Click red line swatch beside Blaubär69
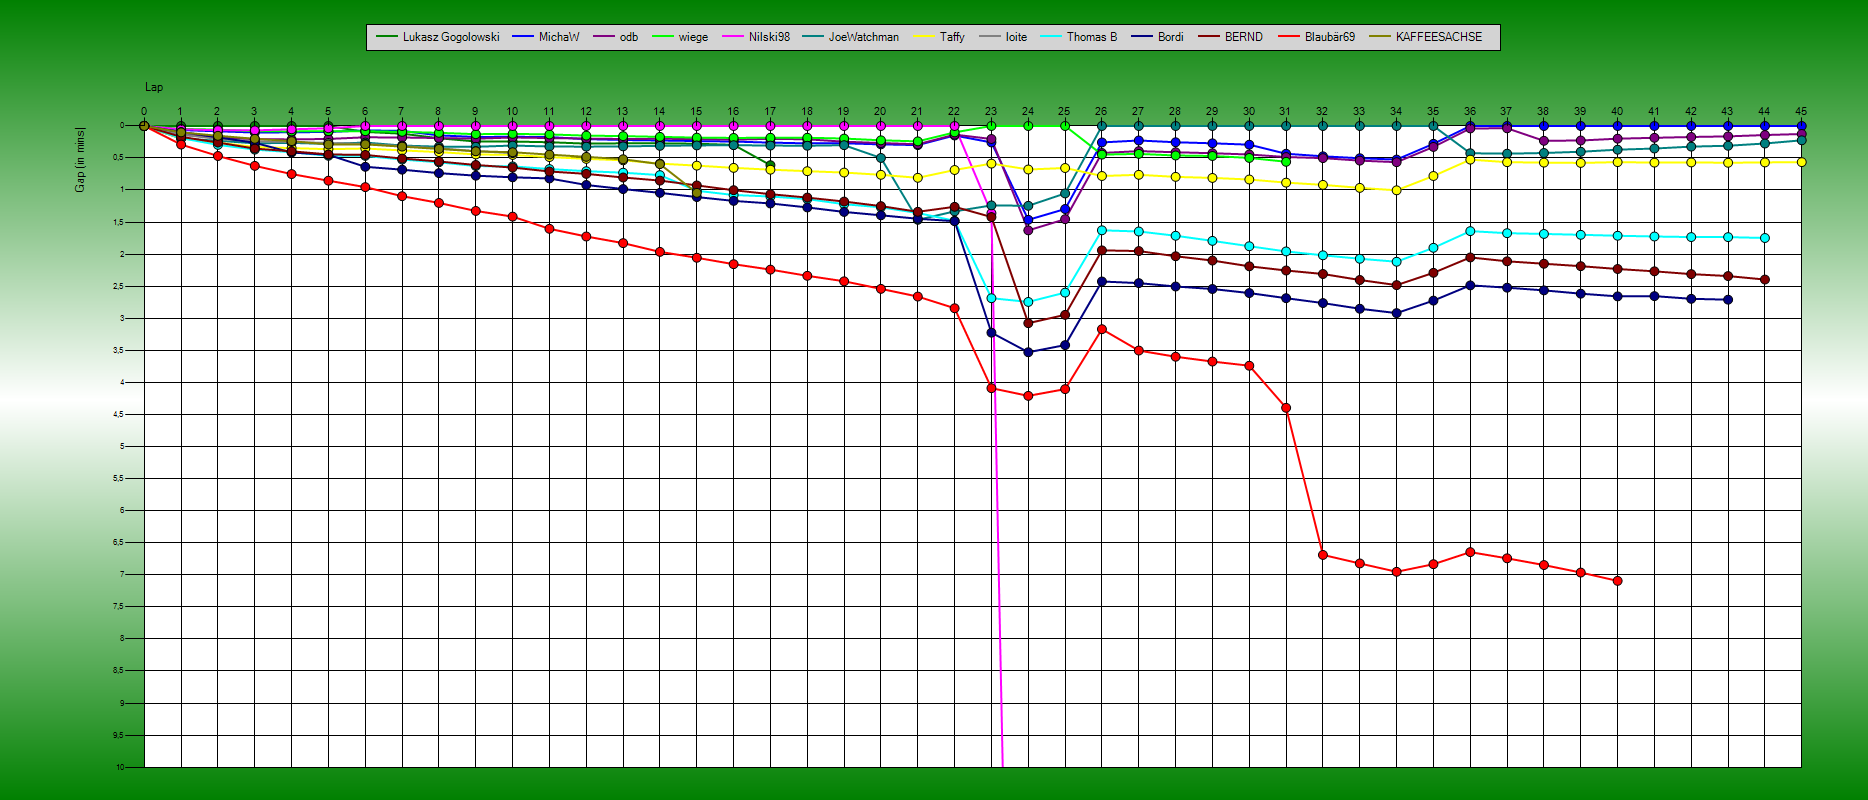Viewport: 1868px width, 800px height. coord(1288,37)
